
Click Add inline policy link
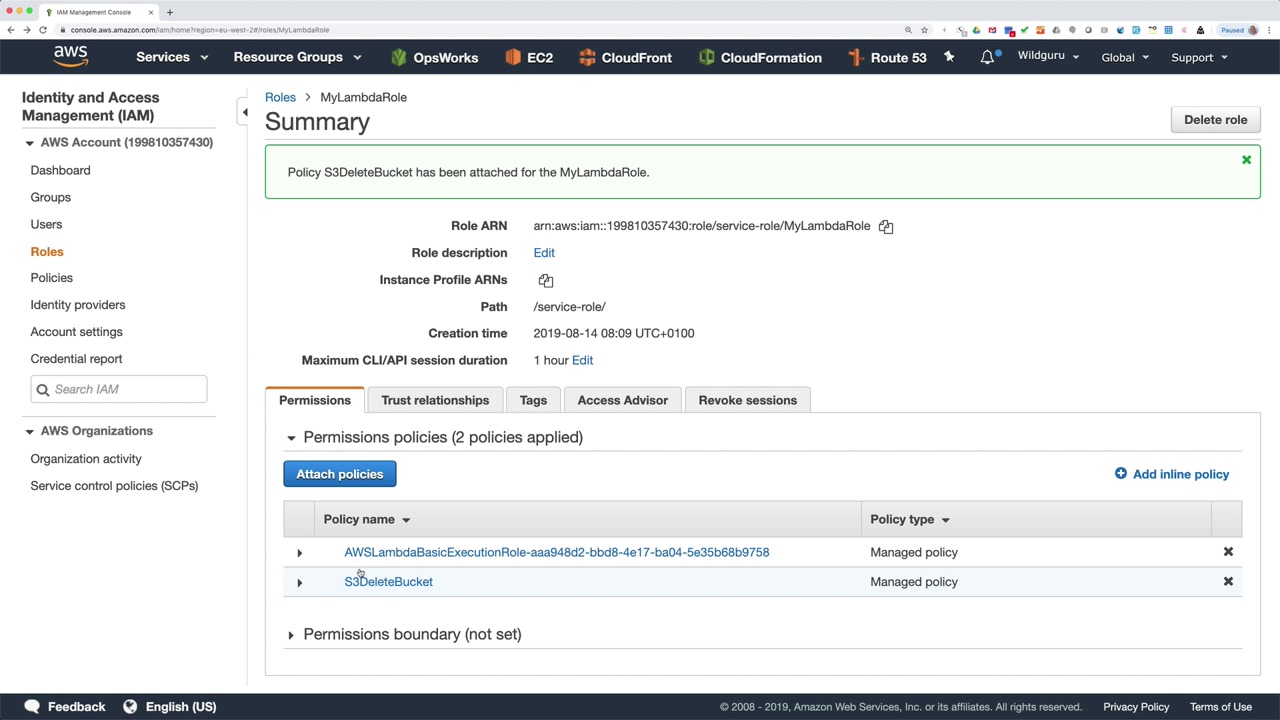tap(1172, 474)
